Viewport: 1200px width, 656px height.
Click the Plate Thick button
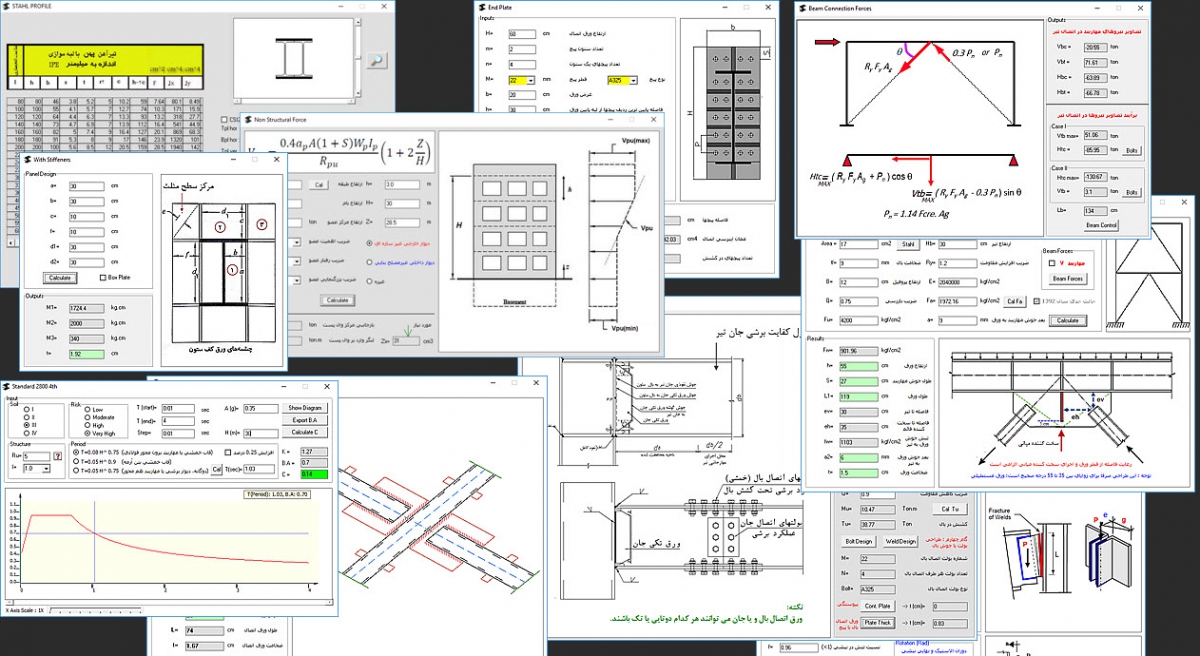[877, 622]
